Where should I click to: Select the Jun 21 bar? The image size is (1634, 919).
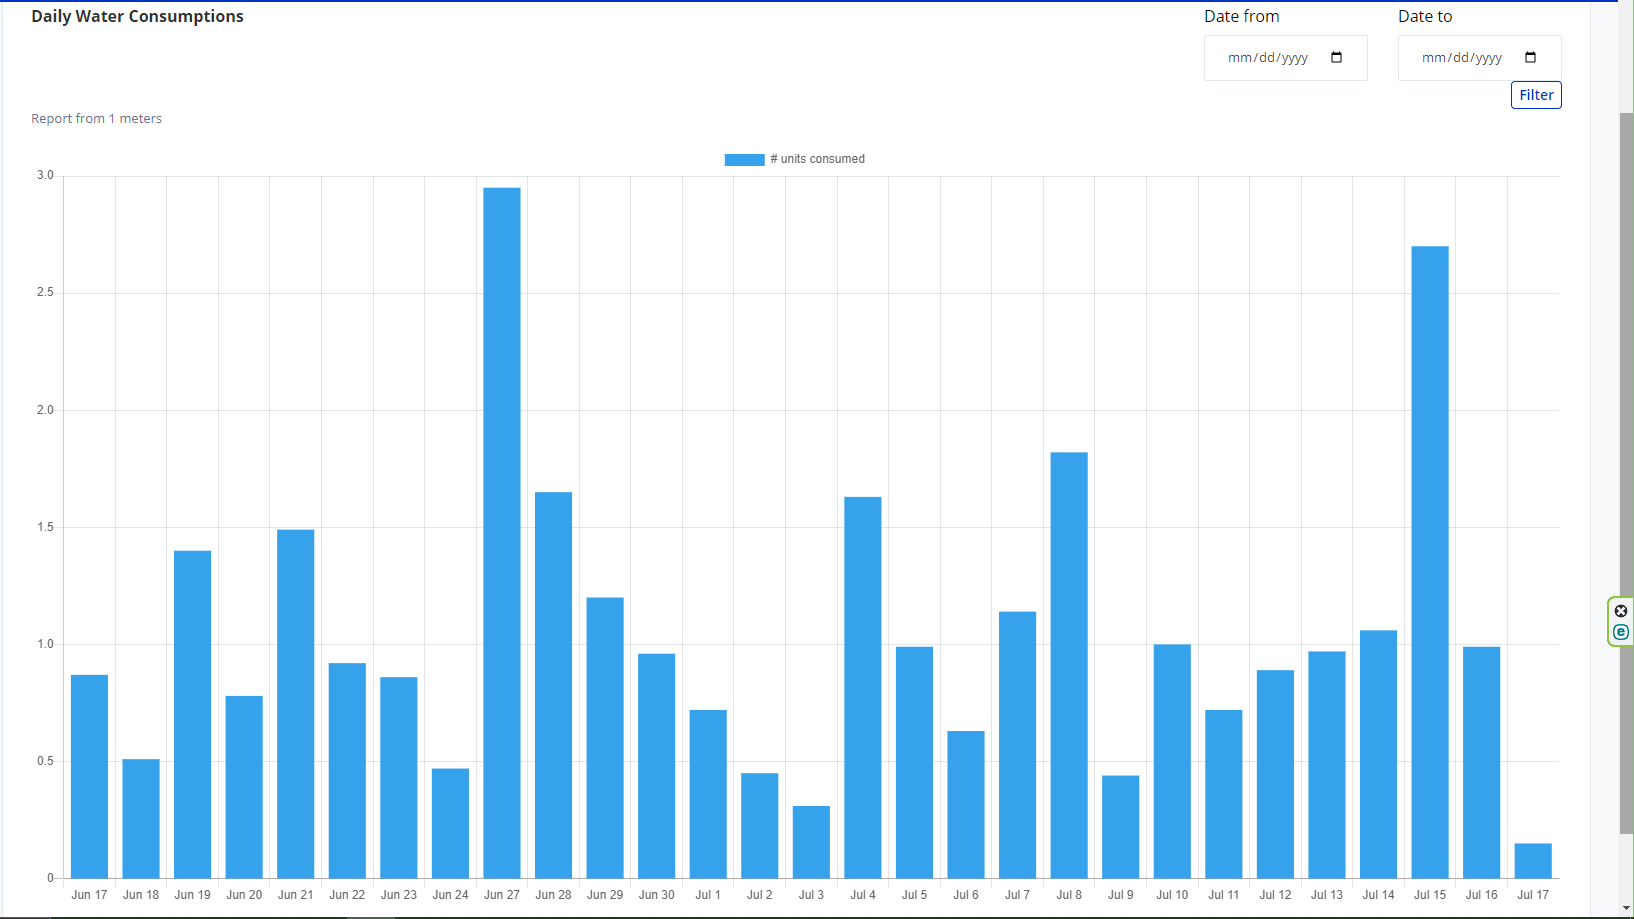296,703
